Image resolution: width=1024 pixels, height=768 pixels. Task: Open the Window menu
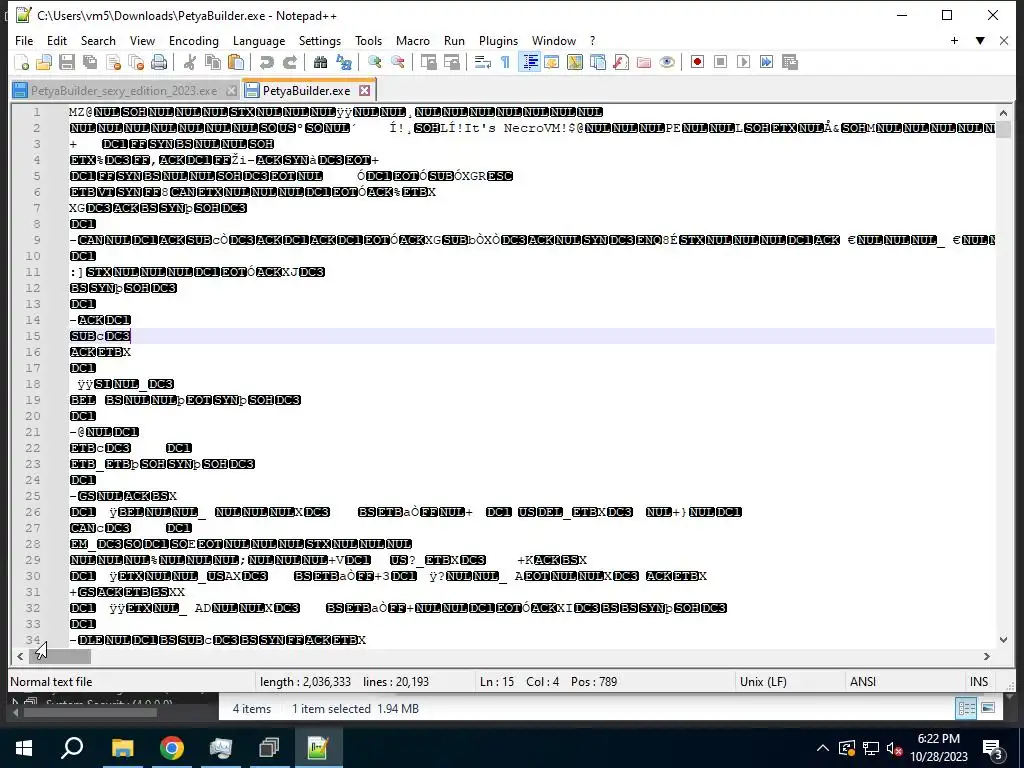pos(554,40)
